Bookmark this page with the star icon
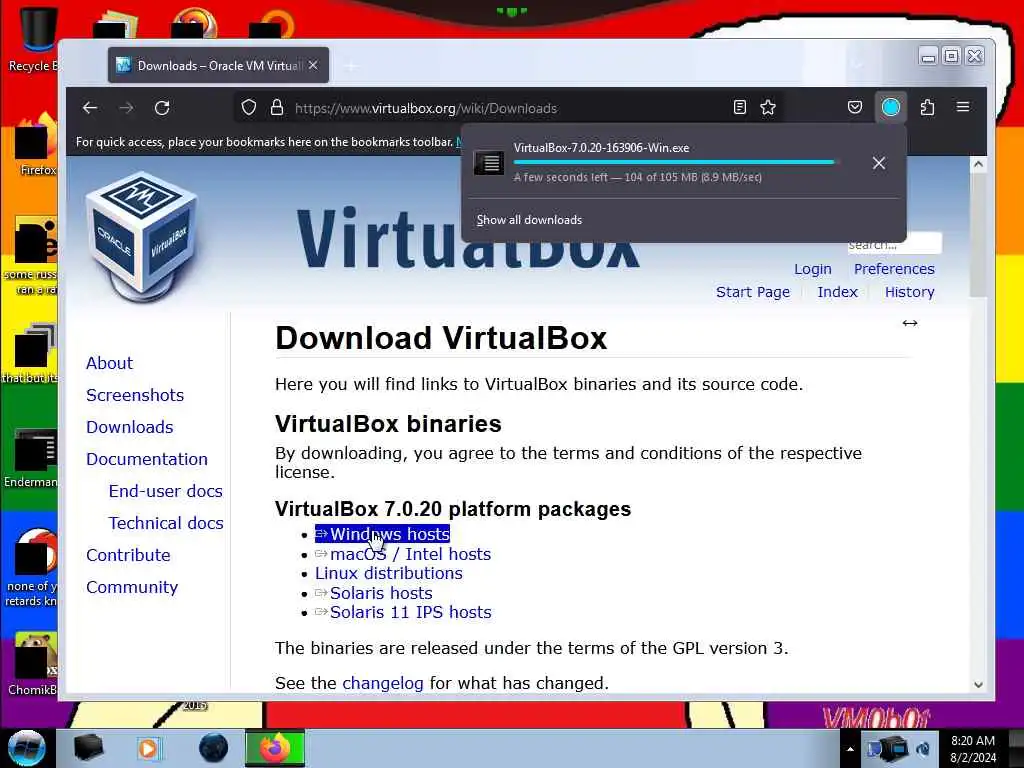Screen dimensions: 1024x768 [x=768, y=108]
